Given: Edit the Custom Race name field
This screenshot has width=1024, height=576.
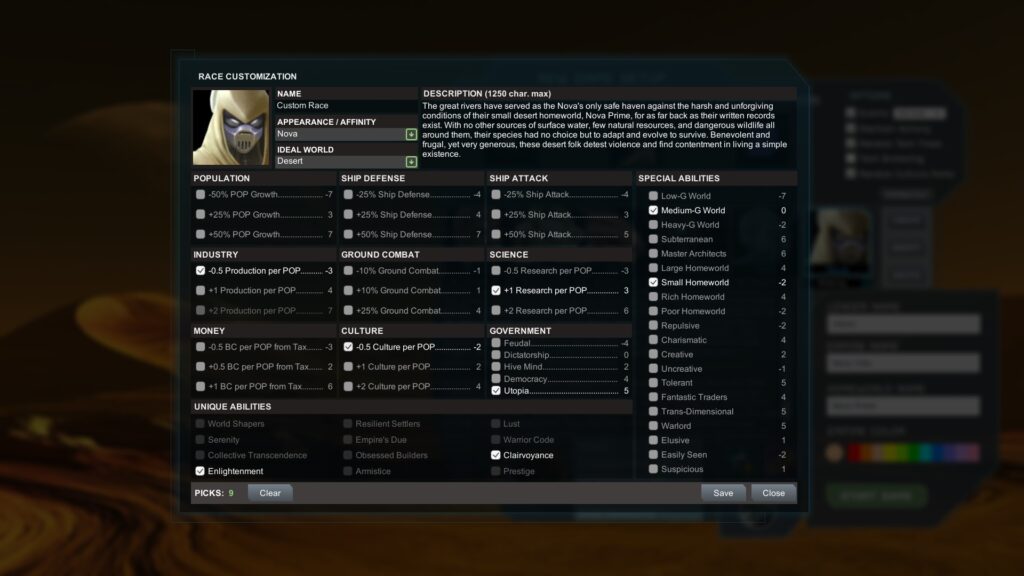Looking at the screenshot, I should click(346, 106).
